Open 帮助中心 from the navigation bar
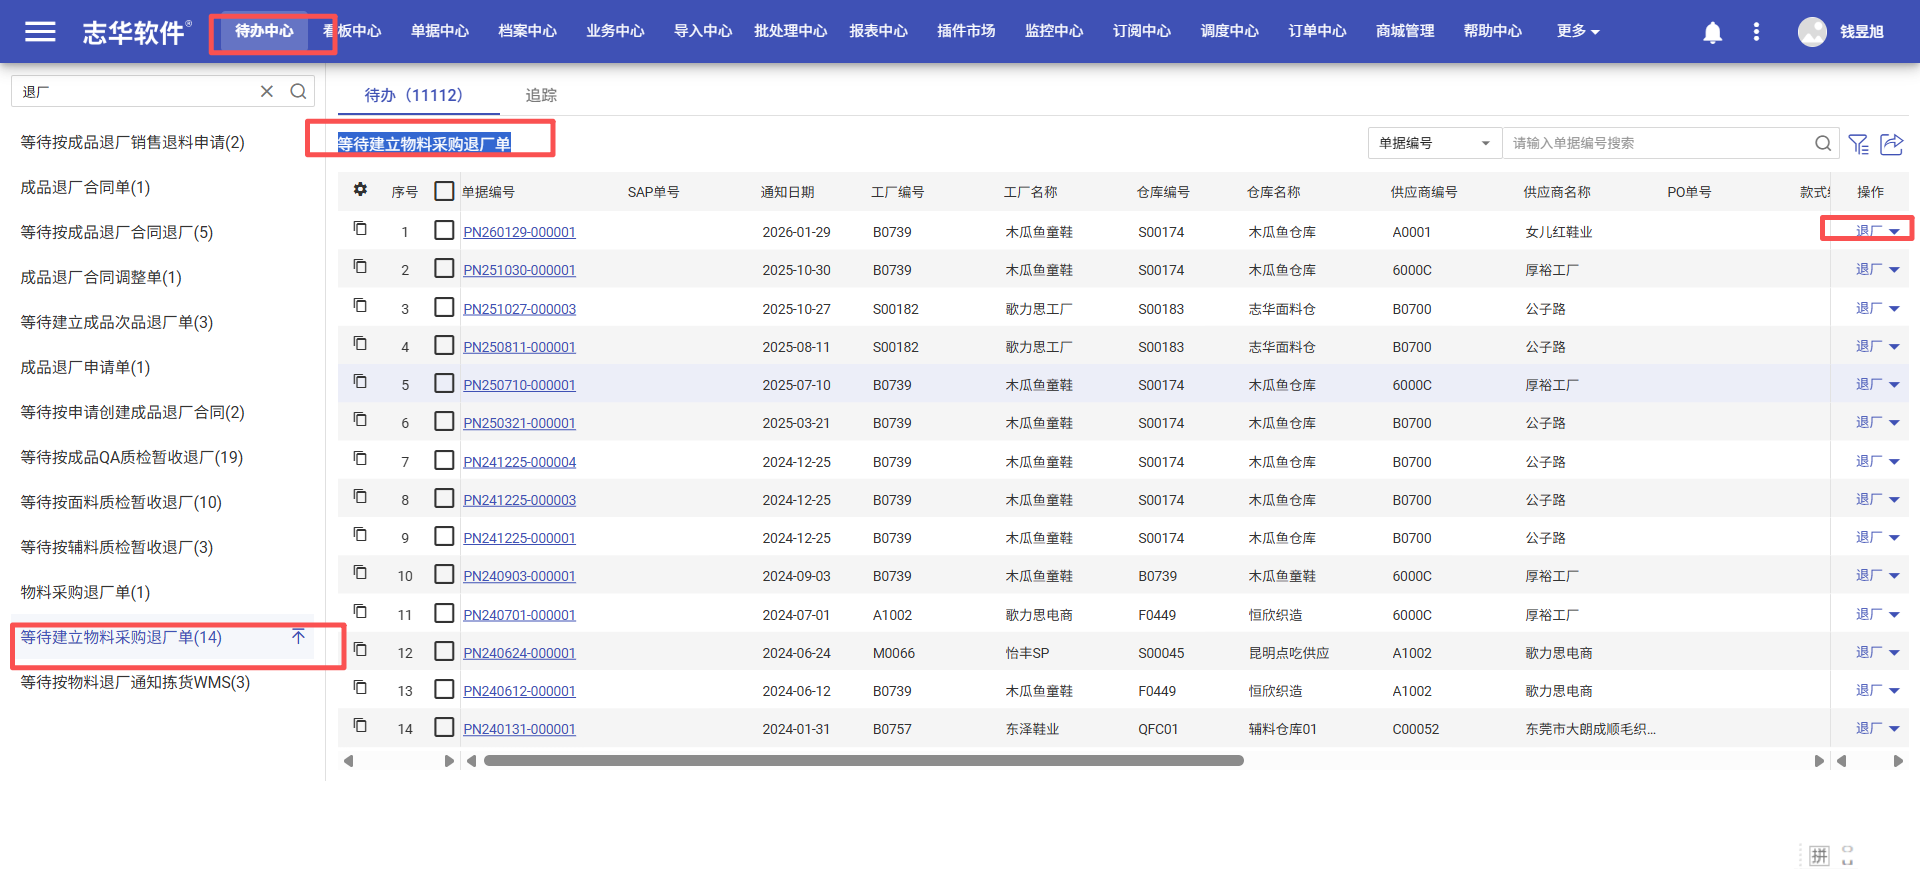 [x=1493, y=31]
